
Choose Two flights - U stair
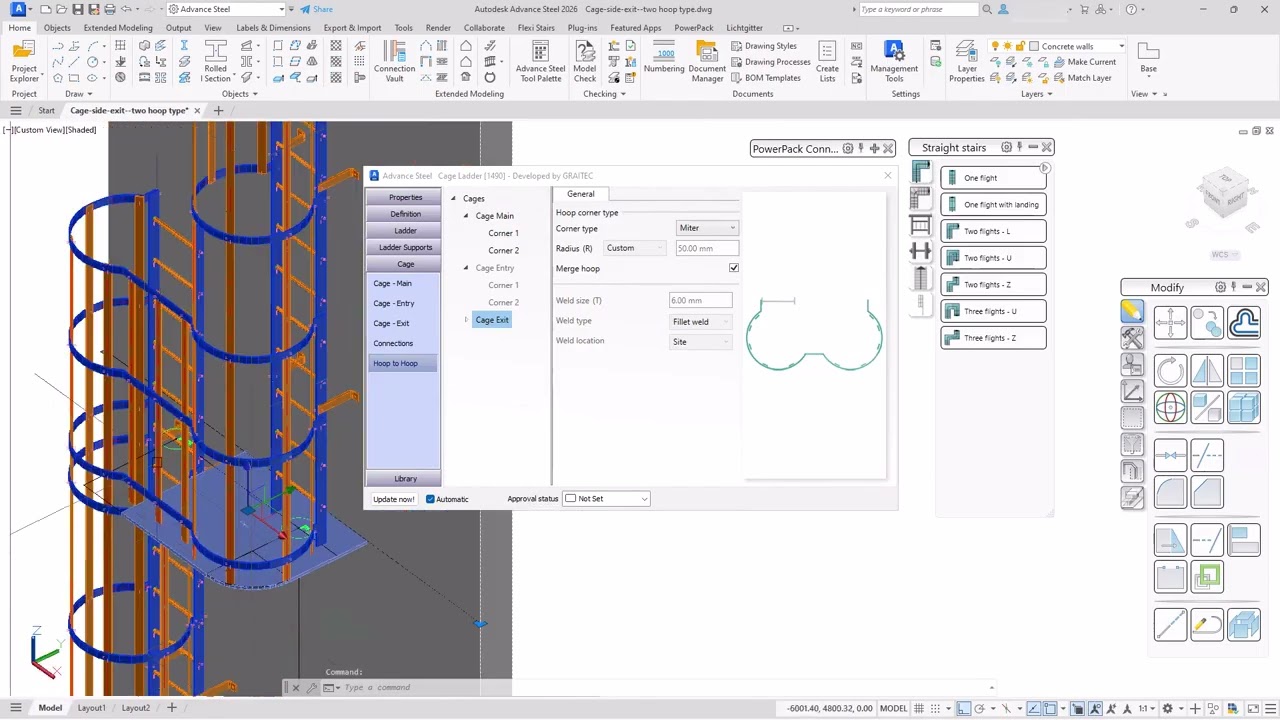(x=993, y=258)
